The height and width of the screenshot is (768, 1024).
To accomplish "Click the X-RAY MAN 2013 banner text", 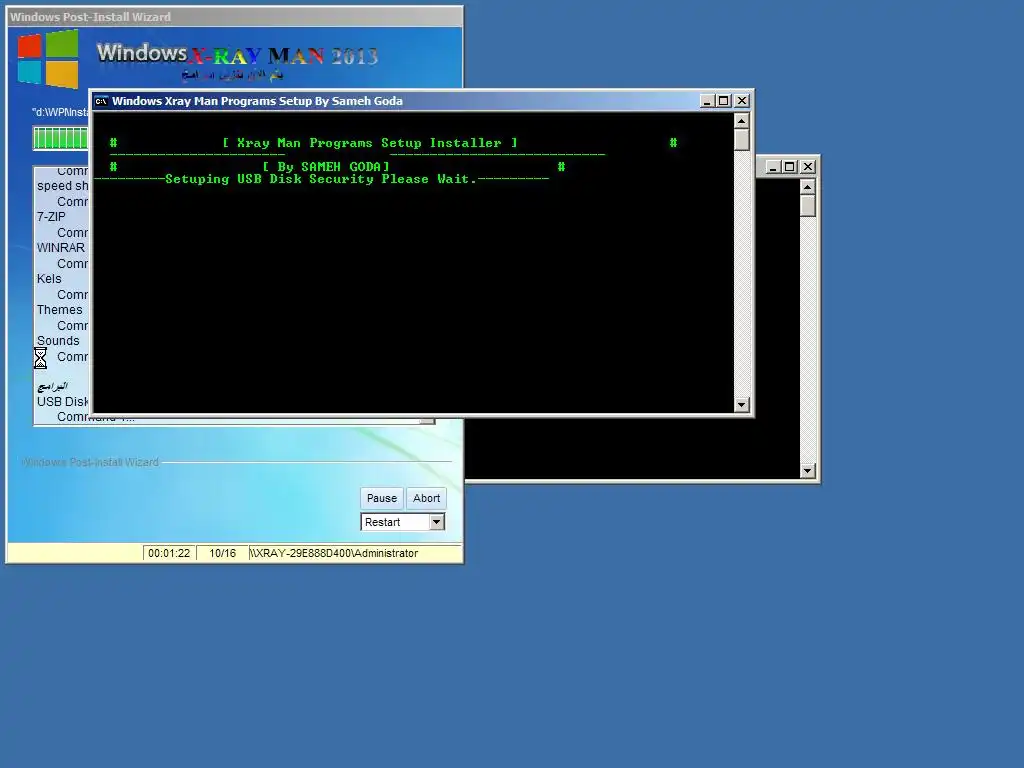I will 283,57.
